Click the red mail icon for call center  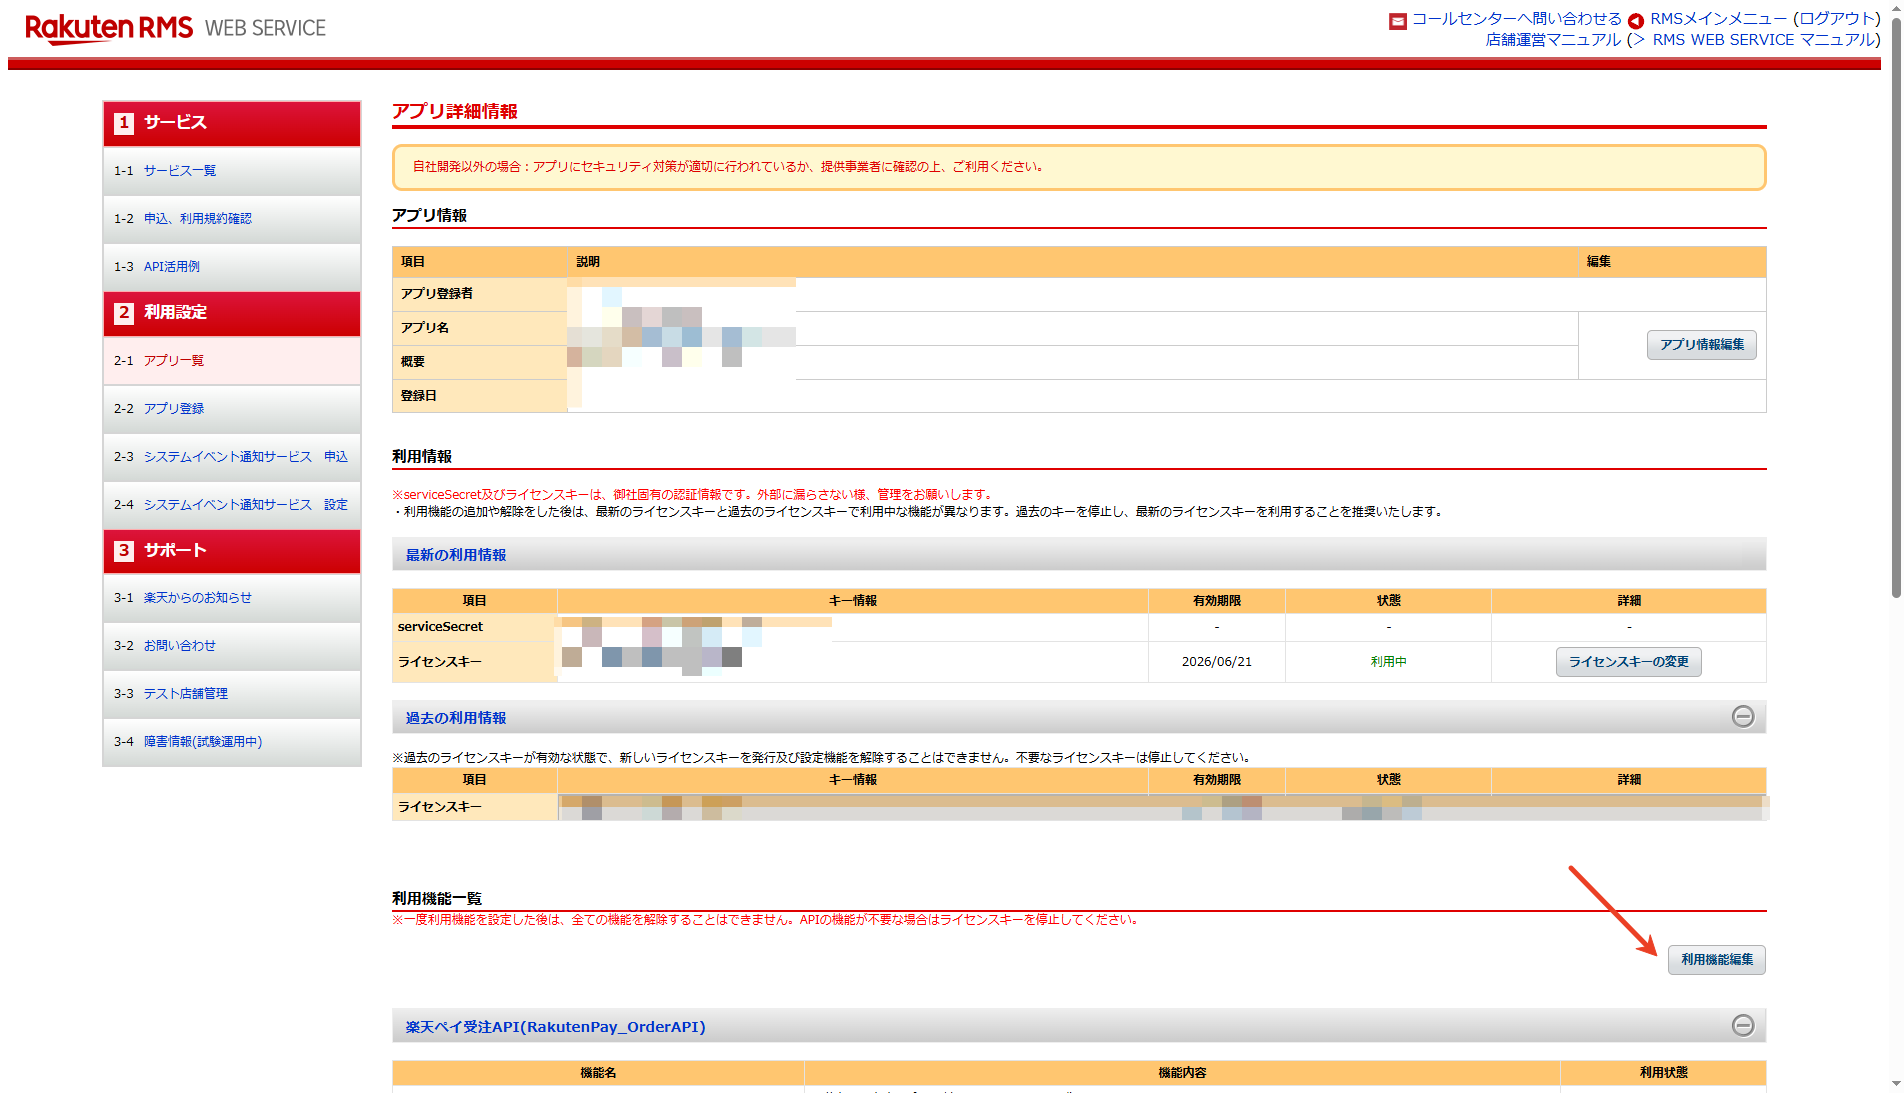pos(1398,21)
